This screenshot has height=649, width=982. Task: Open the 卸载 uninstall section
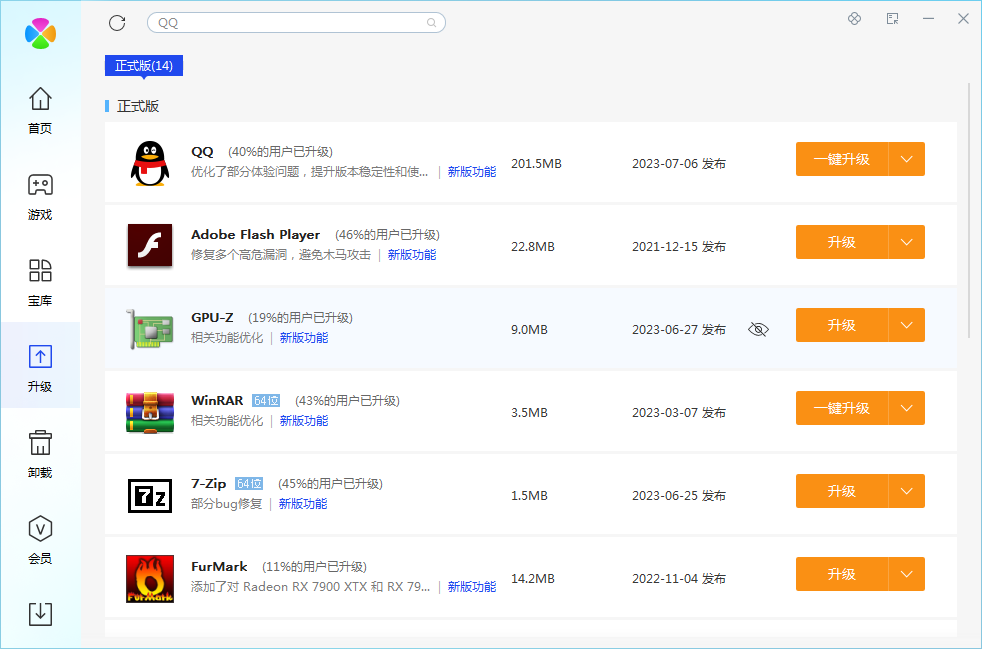click(40, 454)
